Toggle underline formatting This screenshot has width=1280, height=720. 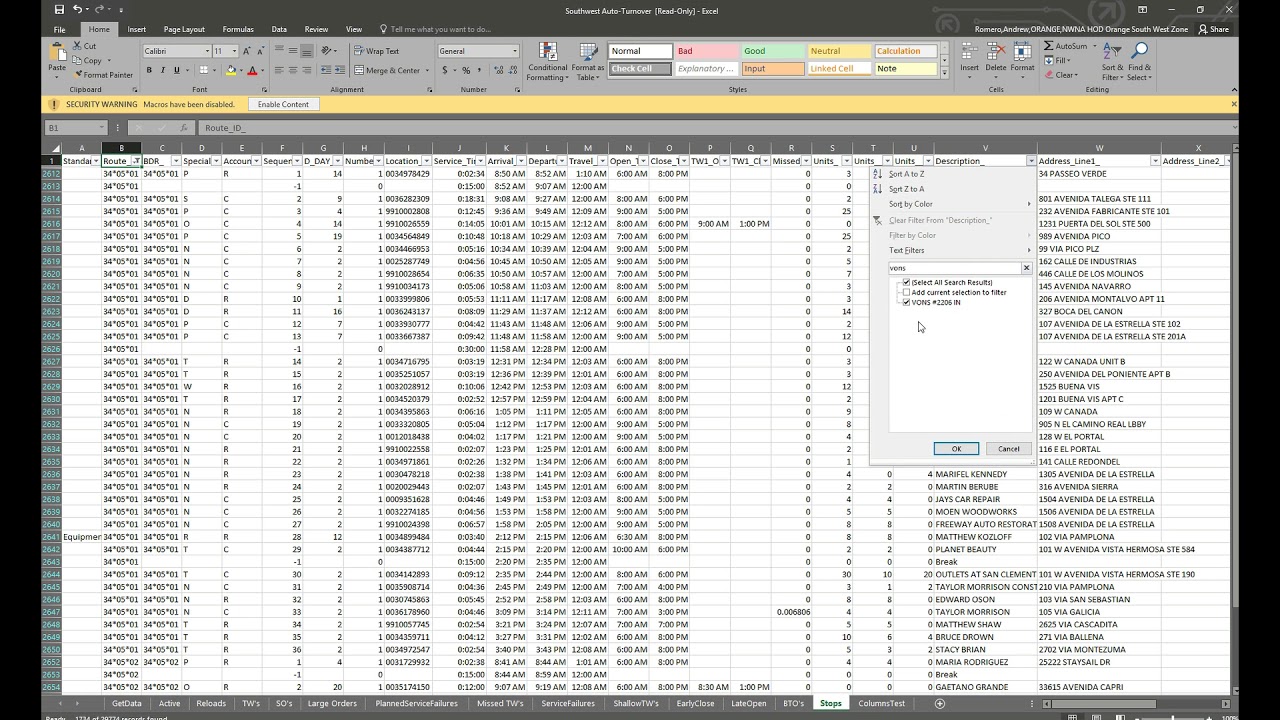pos(177,70)
